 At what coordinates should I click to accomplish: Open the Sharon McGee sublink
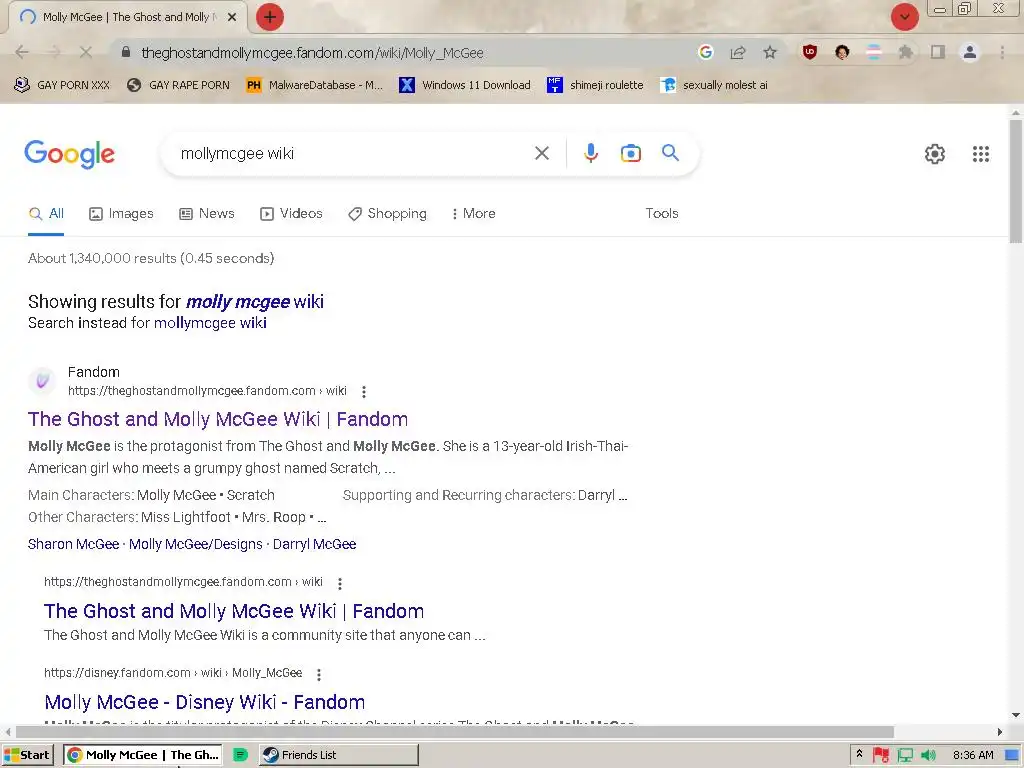[x=73, y=544]
